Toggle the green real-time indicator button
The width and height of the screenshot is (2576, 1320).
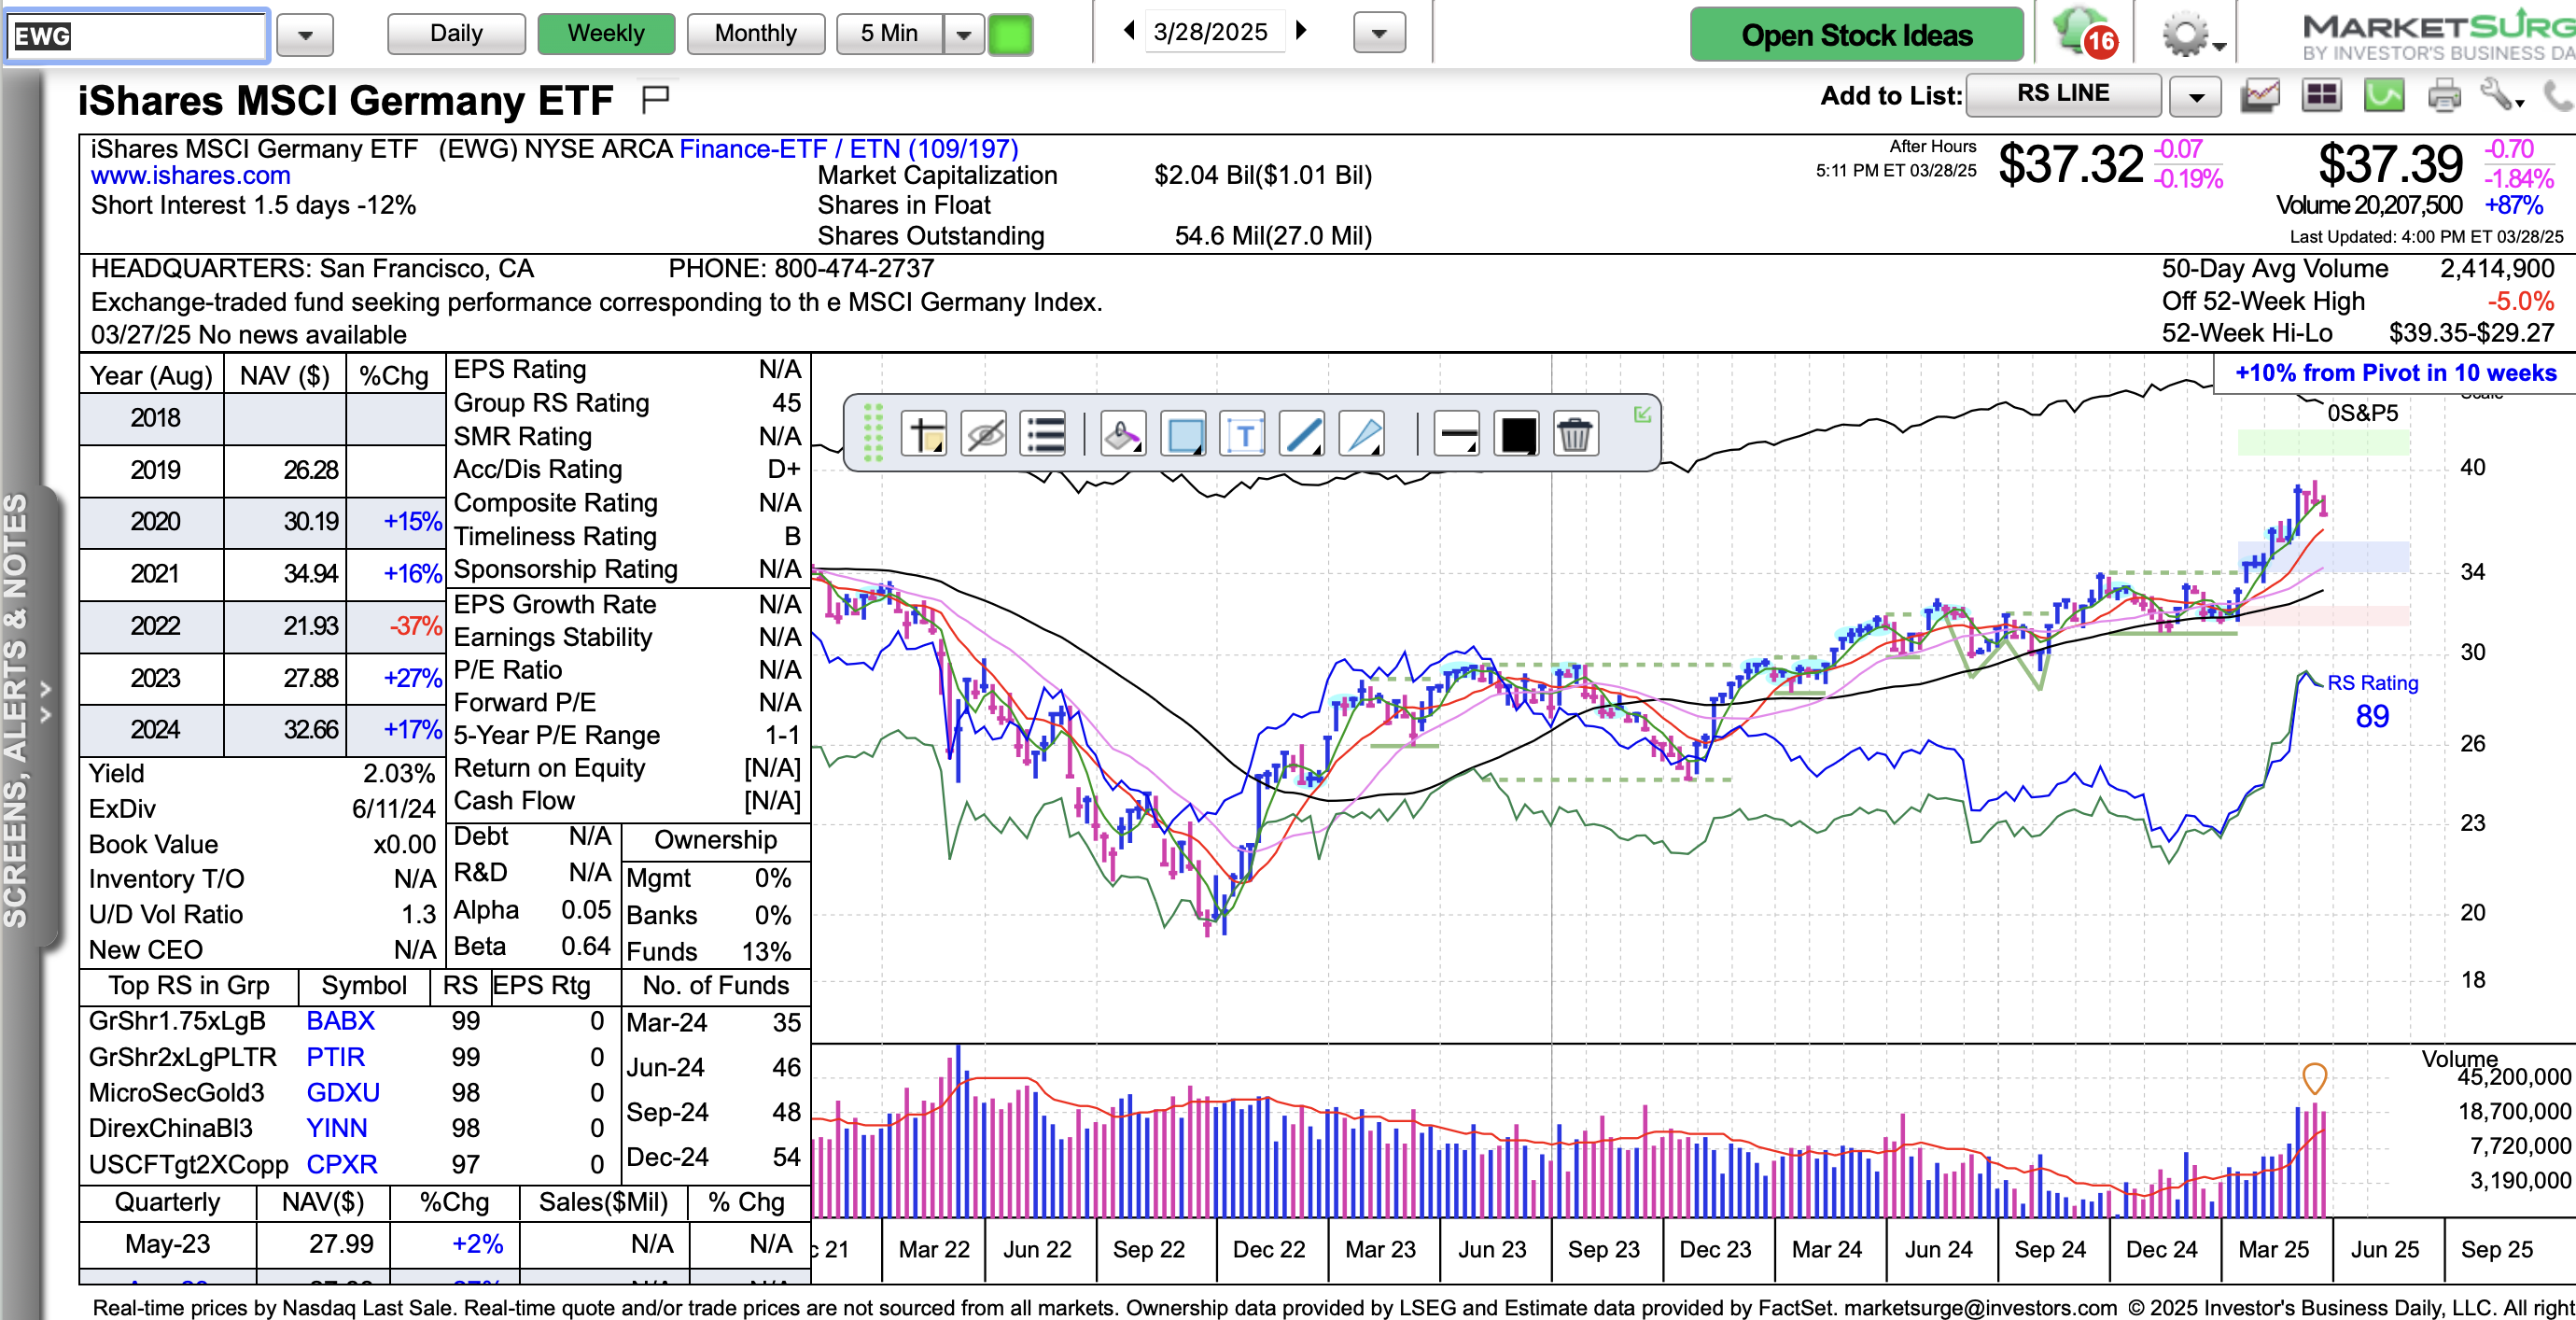click(x=1010, y=35)
